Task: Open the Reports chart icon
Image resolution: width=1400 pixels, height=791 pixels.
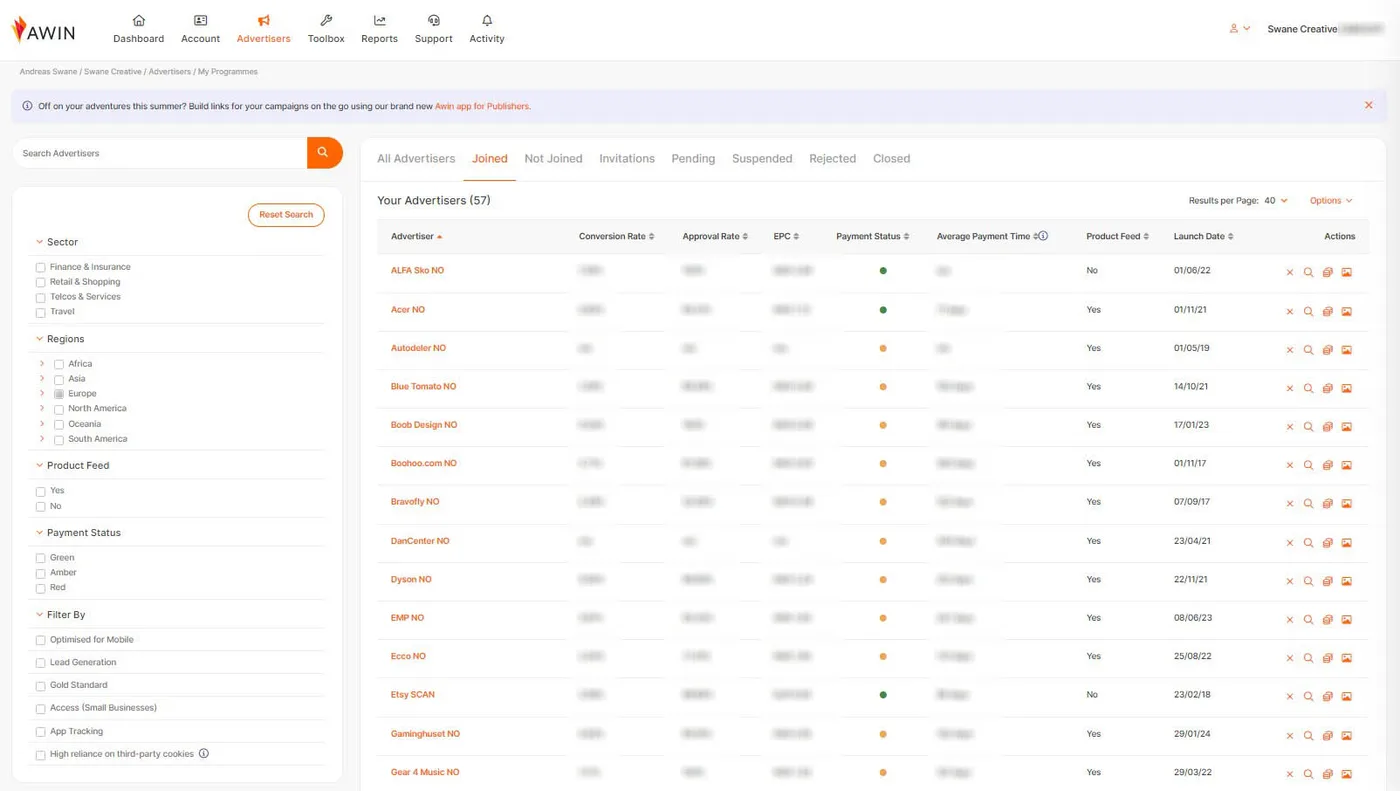Action: [x=380, y=20]
